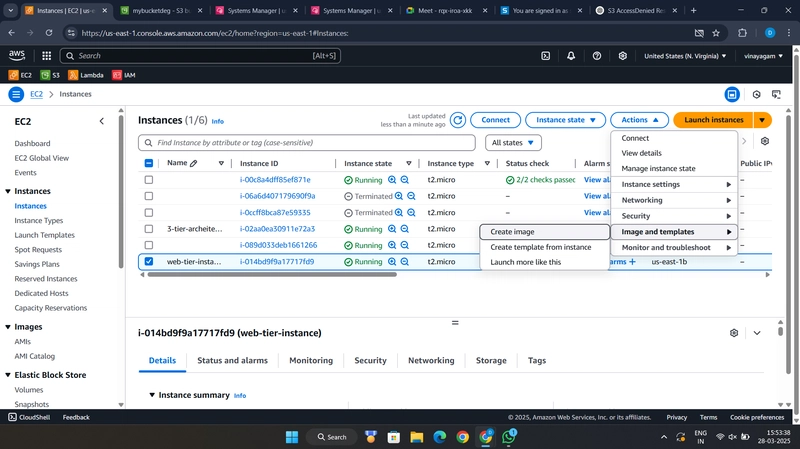Select checkbox for instance i-06a6d407179690f9a

pos(148,196)
